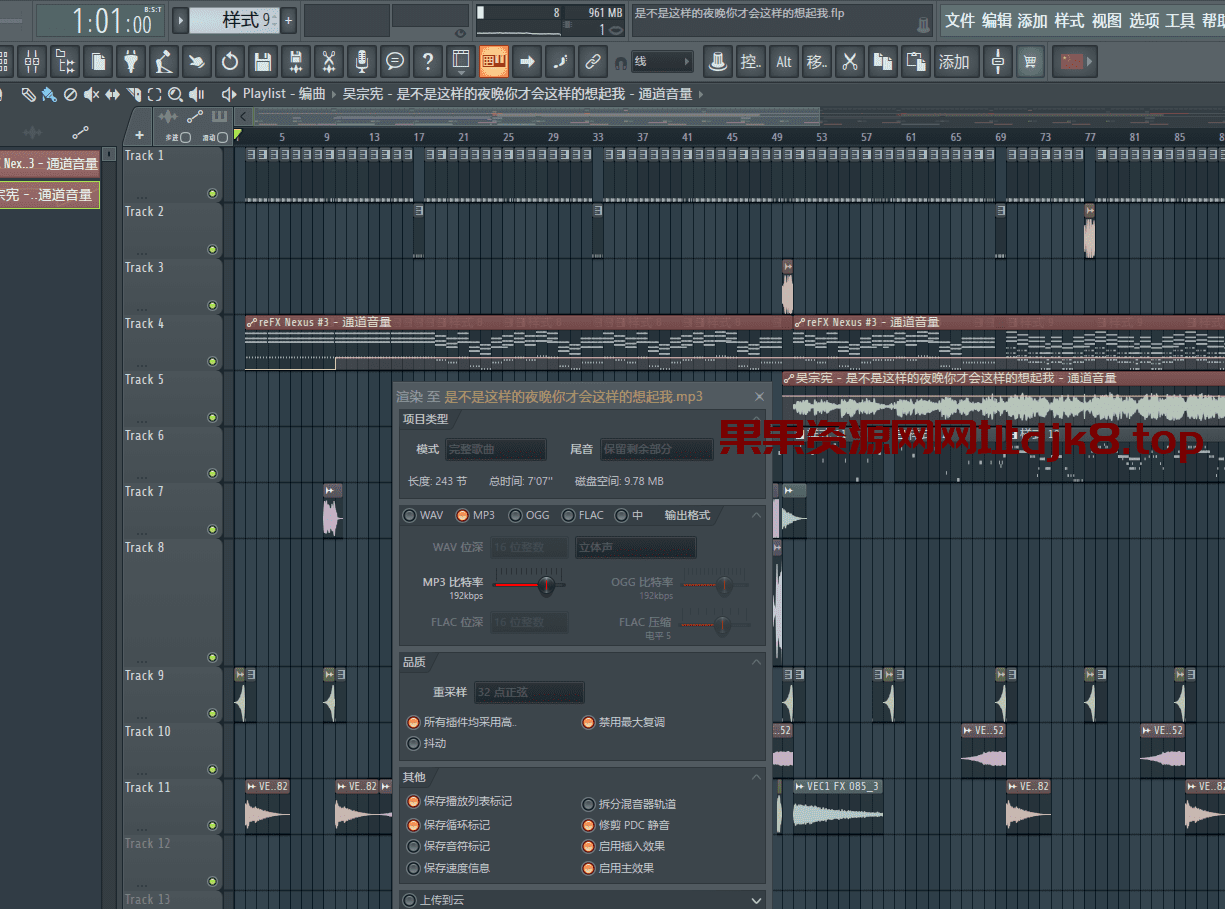Mute Track 4 using its green dot
The height and width of the screenshot is (909, 1225).
(212, 362)
